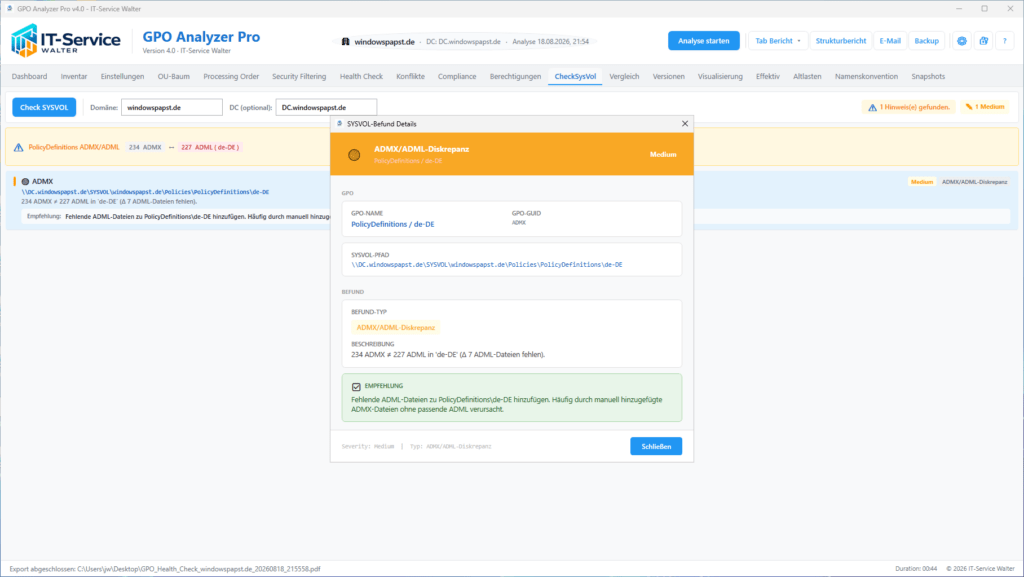The image size is (1024, 577).
Task: Open the Snapshots tab
Action: click(928, 76)
